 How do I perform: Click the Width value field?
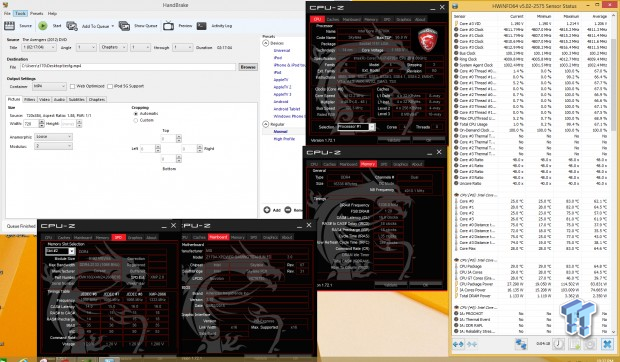tap(31, 124)
